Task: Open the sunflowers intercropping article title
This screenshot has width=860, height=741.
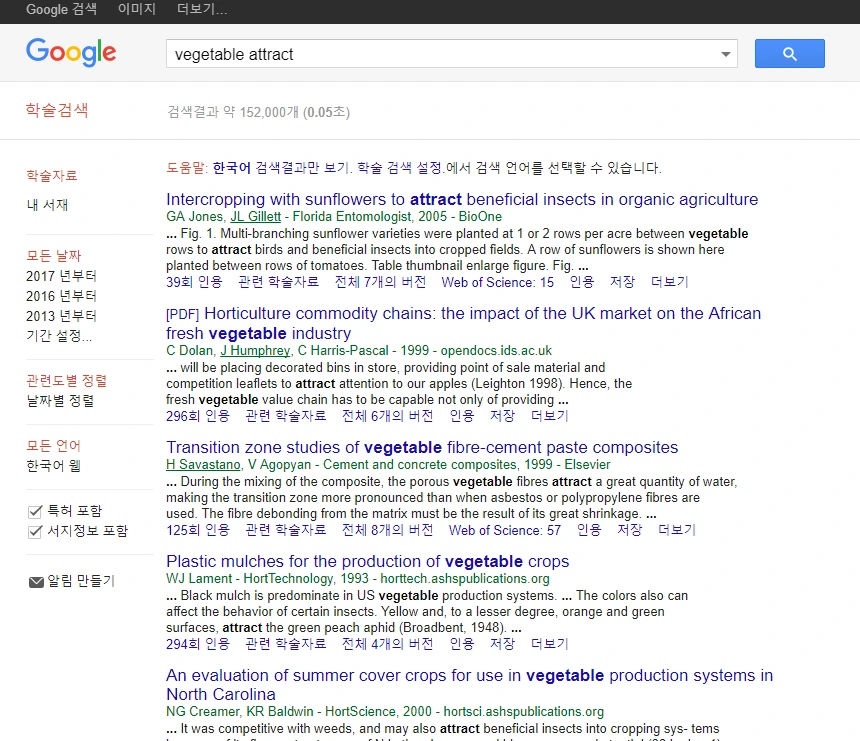Action: point(462,199)
